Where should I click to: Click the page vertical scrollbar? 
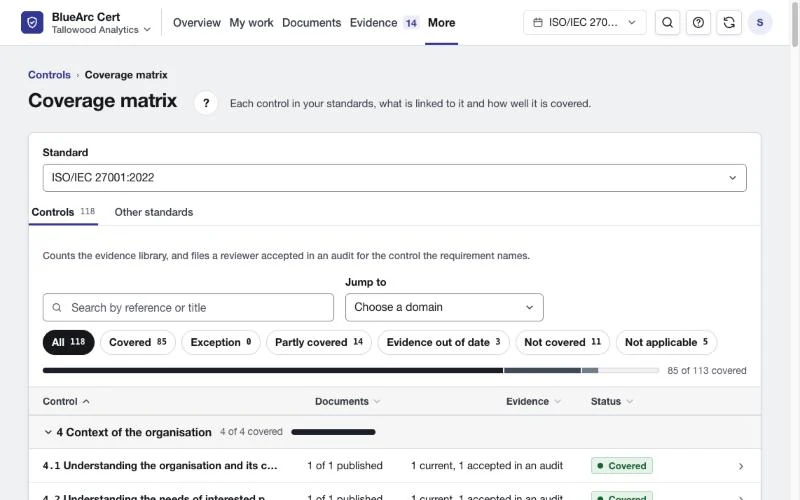coord(794,23)
